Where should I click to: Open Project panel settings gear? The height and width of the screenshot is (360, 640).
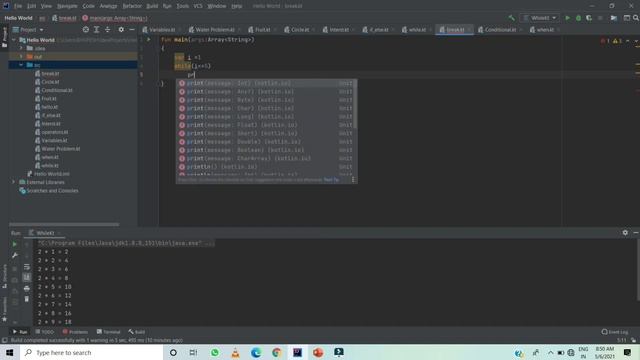click(x=121, y=30)
